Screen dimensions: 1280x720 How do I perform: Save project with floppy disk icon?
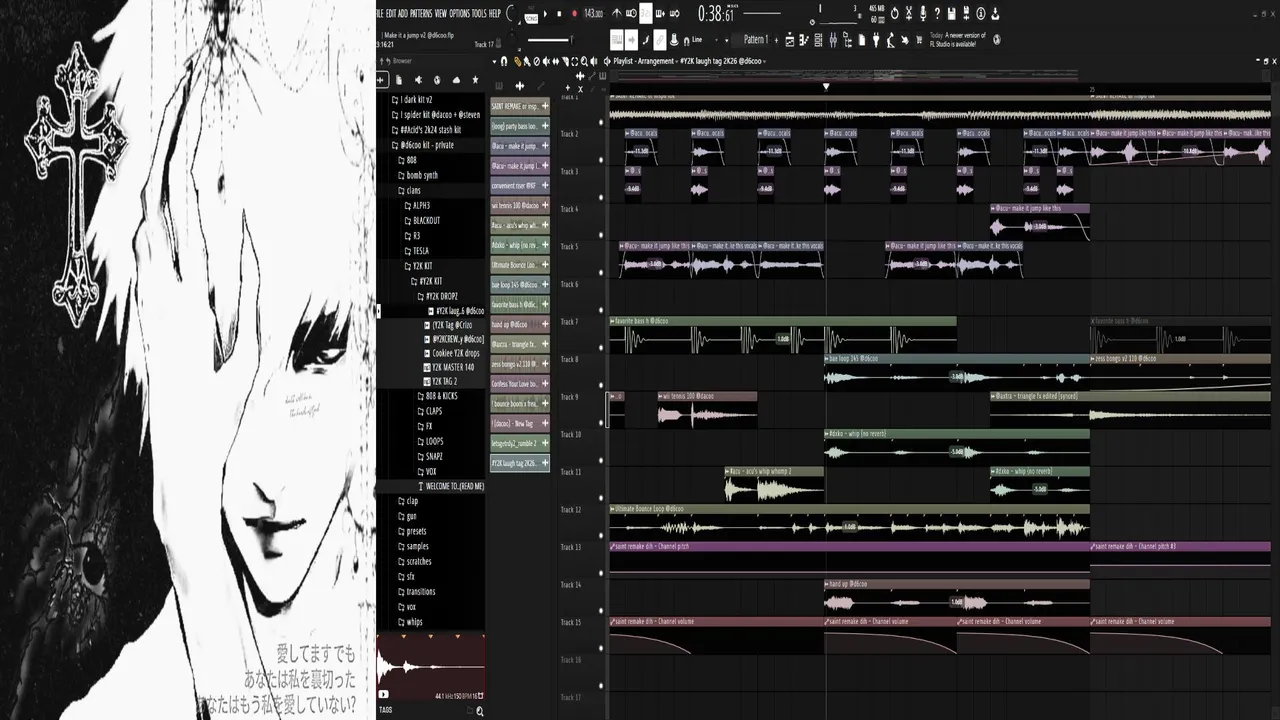click(x=952, y=13)
